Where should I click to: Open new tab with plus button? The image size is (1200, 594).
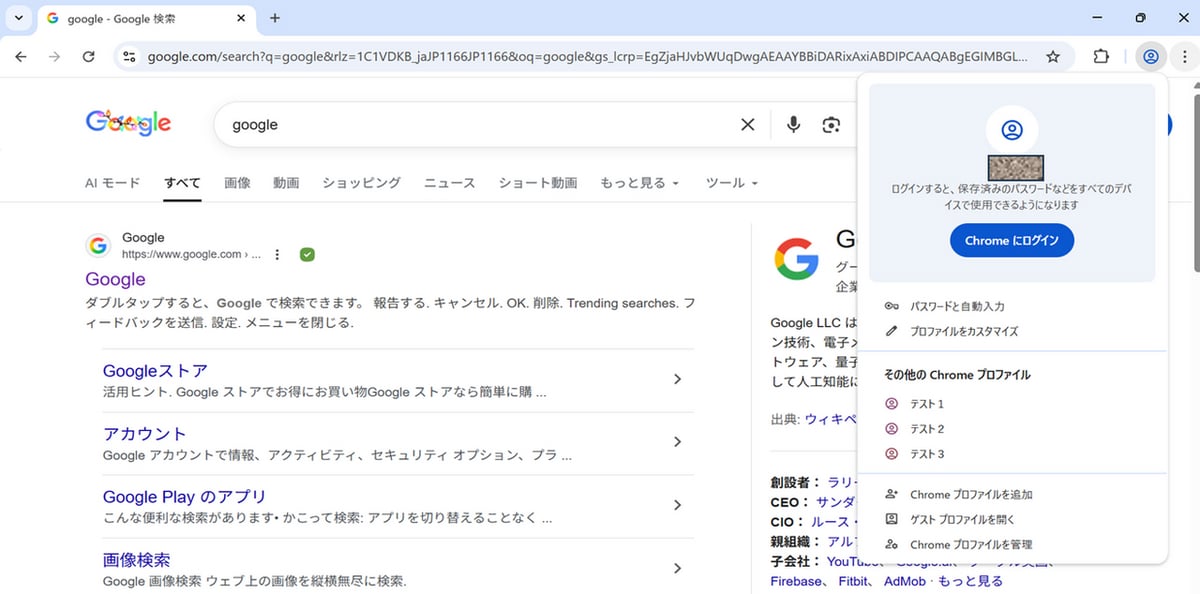tap(275, 18)
